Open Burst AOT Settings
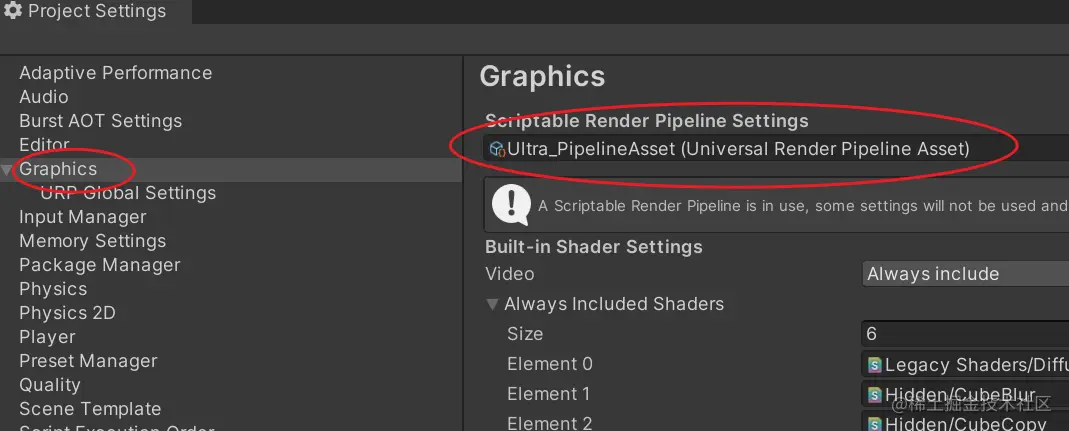 click(100, 121)
